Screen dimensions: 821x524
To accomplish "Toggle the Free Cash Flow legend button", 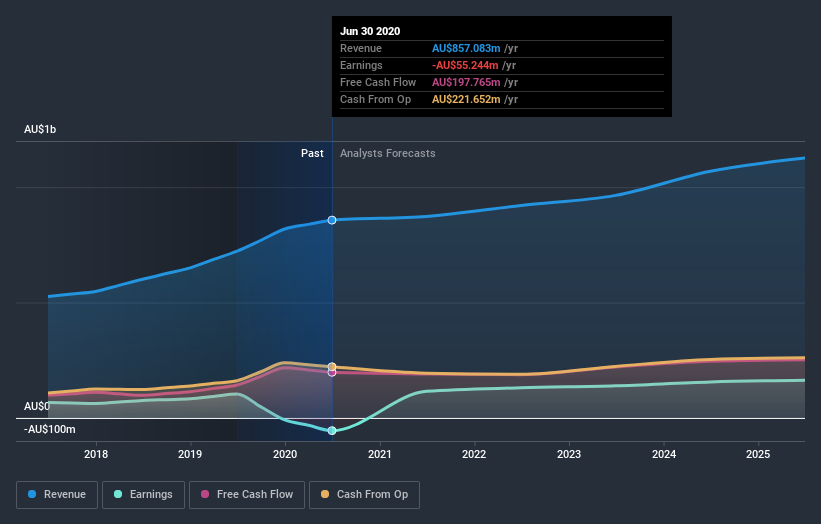I will click(247, 495).
